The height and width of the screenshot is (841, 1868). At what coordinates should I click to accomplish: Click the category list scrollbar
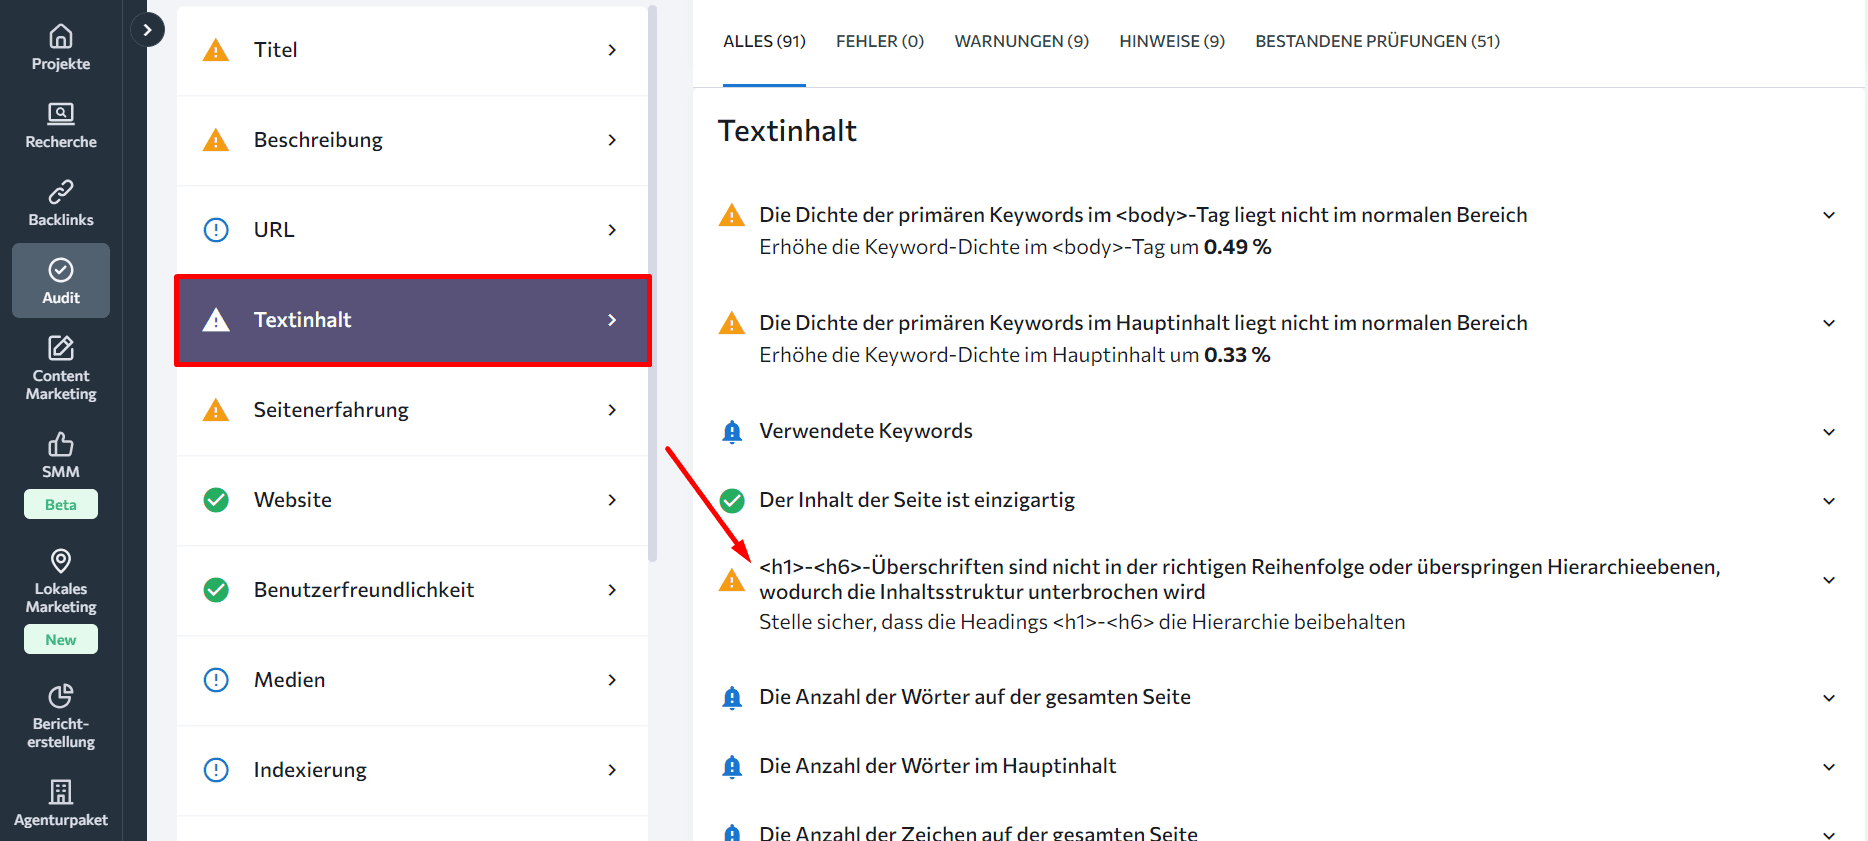tap(652, 284)
